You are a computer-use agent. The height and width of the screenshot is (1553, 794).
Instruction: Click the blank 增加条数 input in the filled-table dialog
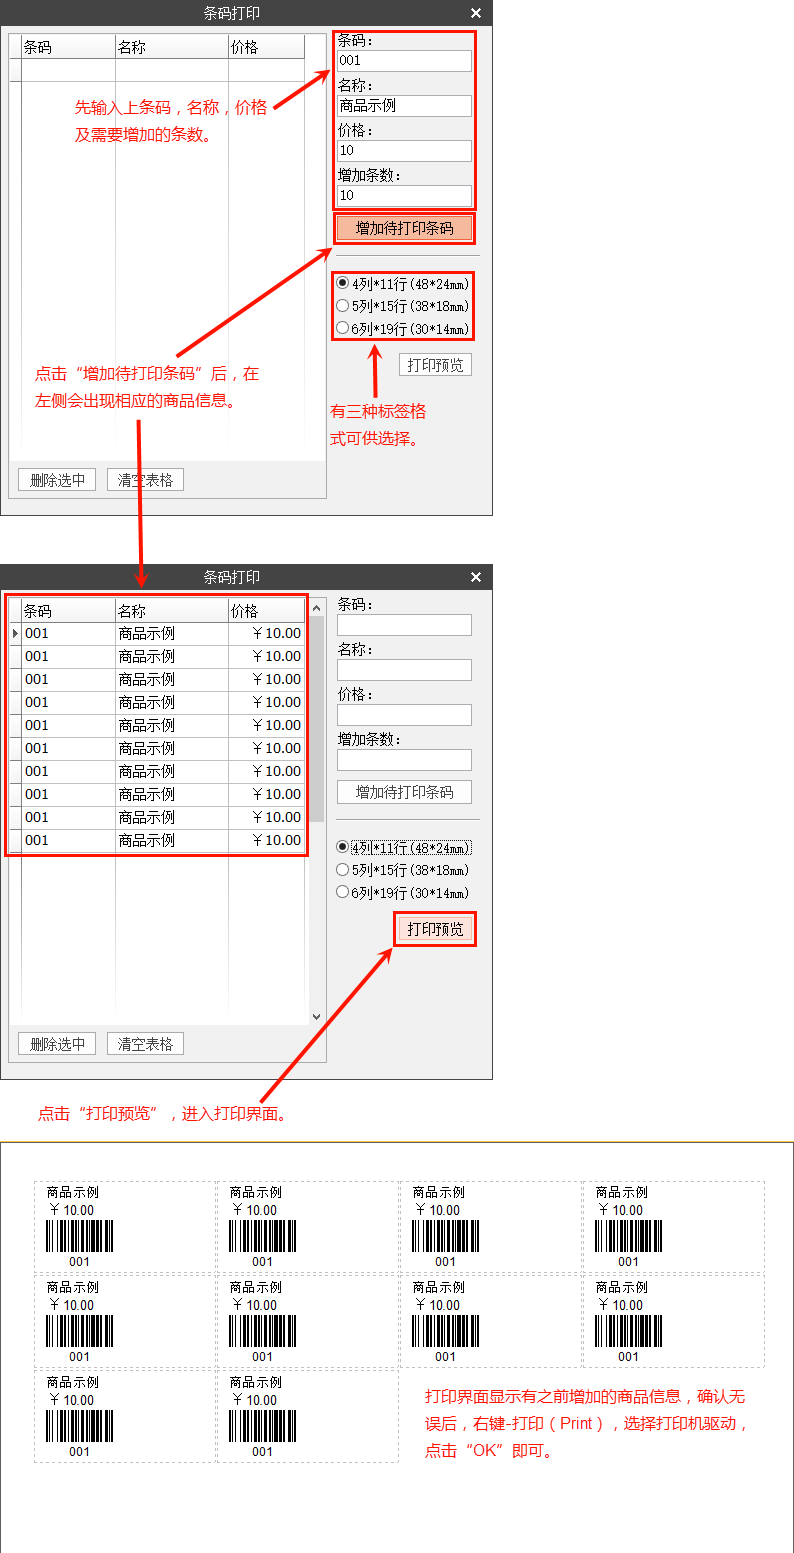[404, 760]
